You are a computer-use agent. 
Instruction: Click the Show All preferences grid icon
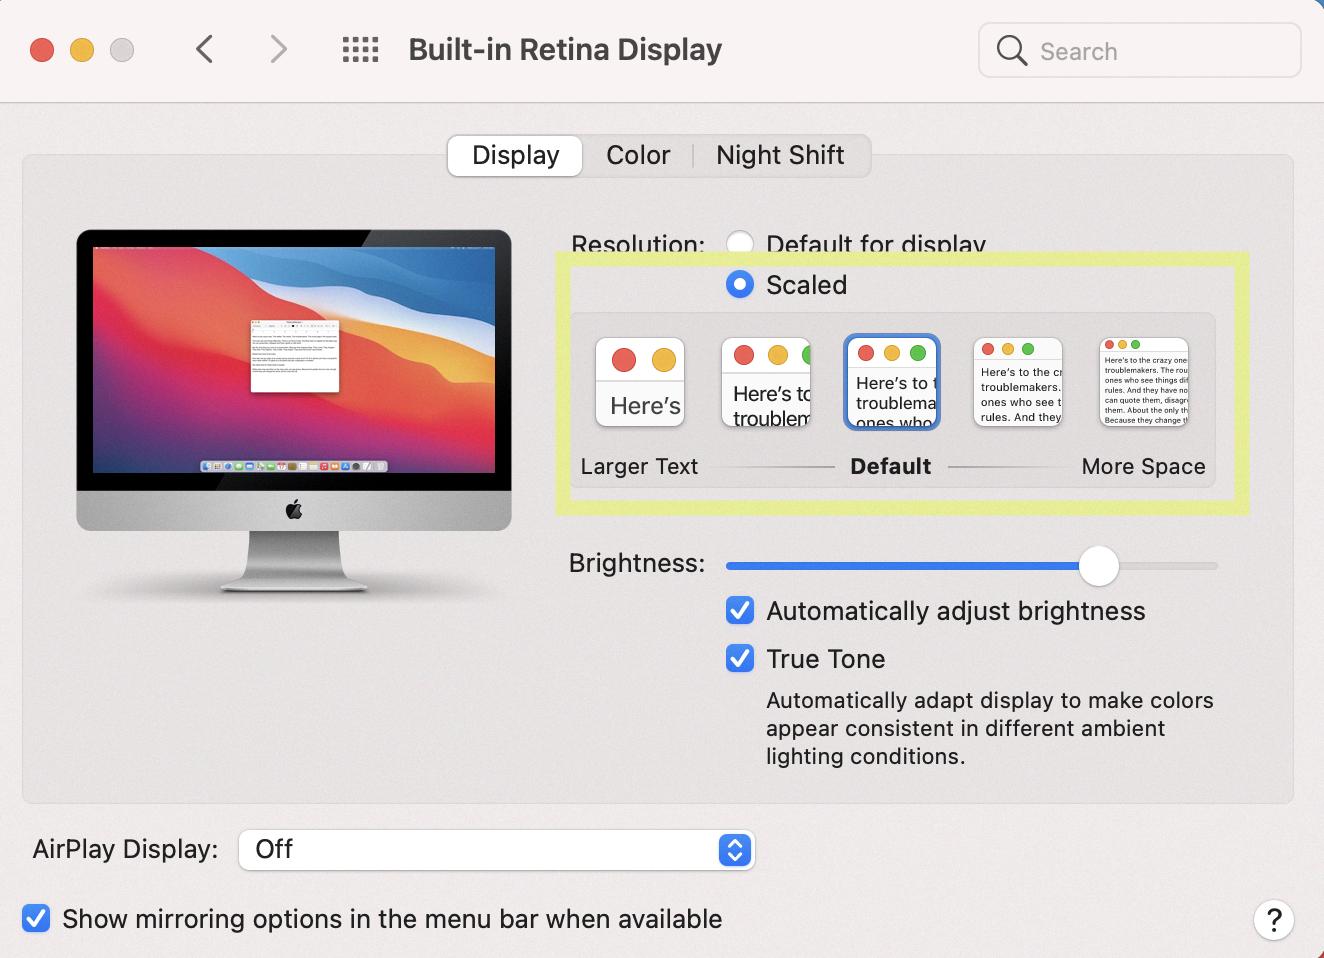pos(359,49)
